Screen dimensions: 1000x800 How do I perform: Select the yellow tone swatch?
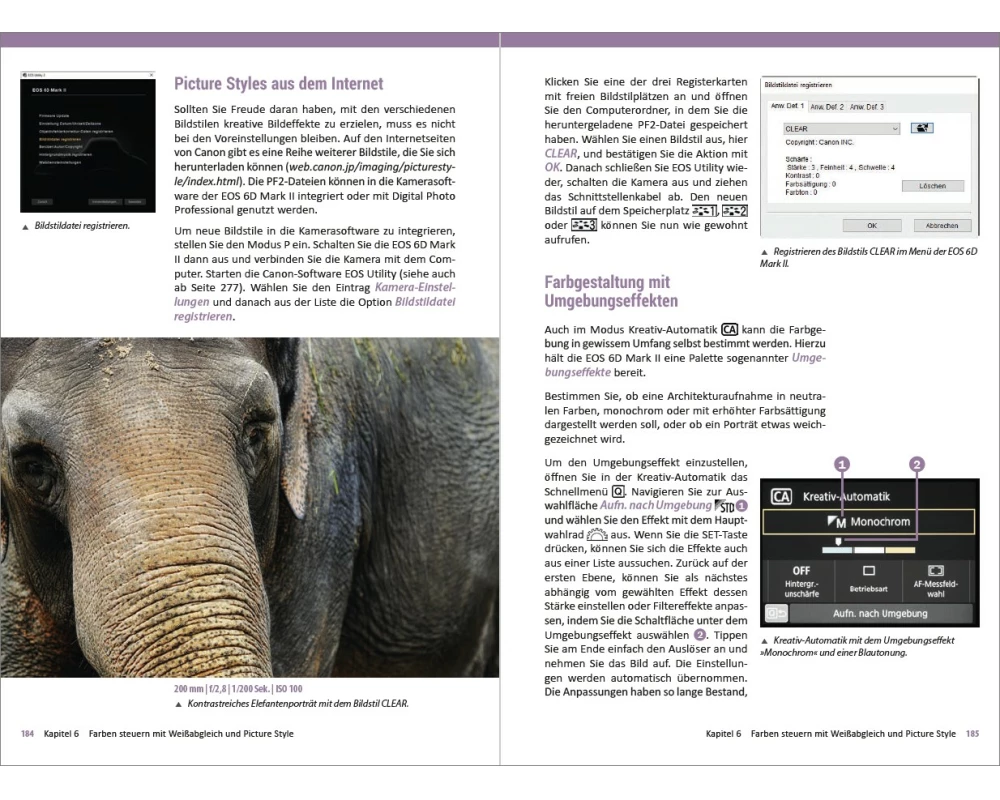coord(900,549)
